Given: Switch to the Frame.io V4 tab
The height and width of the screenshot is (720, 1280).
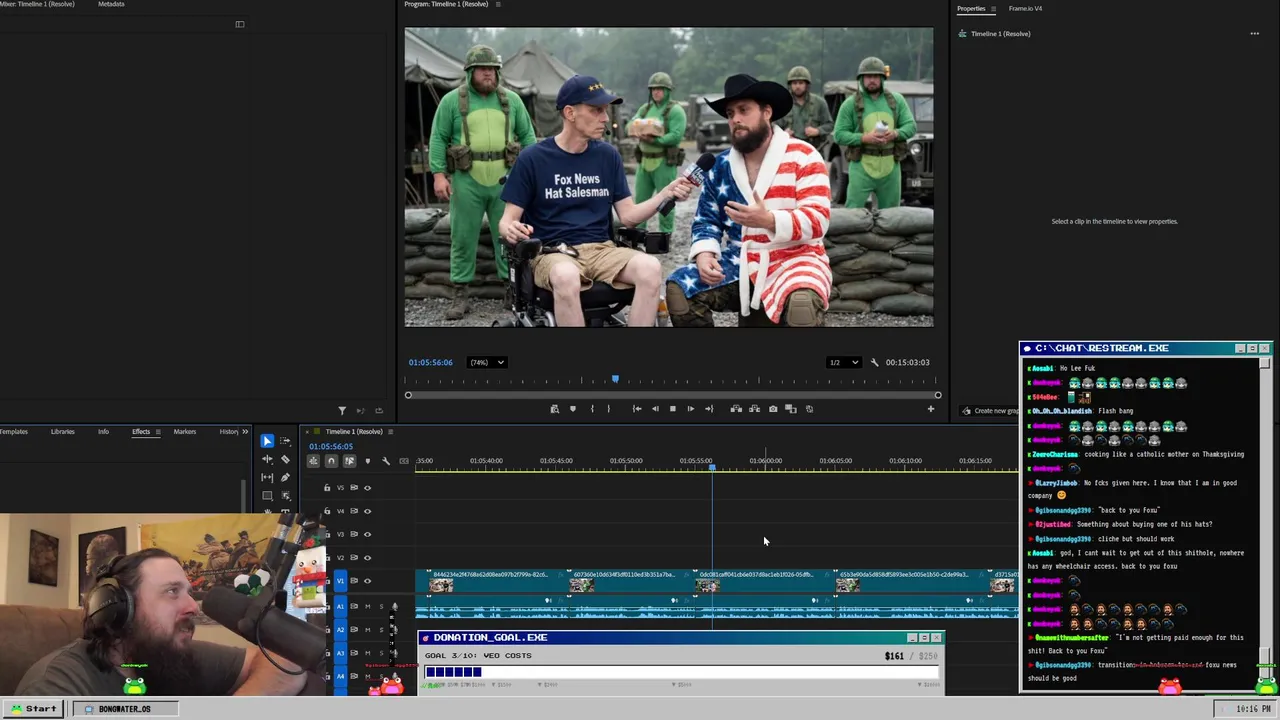Looking at the screenshot, I should (1025, 9).
